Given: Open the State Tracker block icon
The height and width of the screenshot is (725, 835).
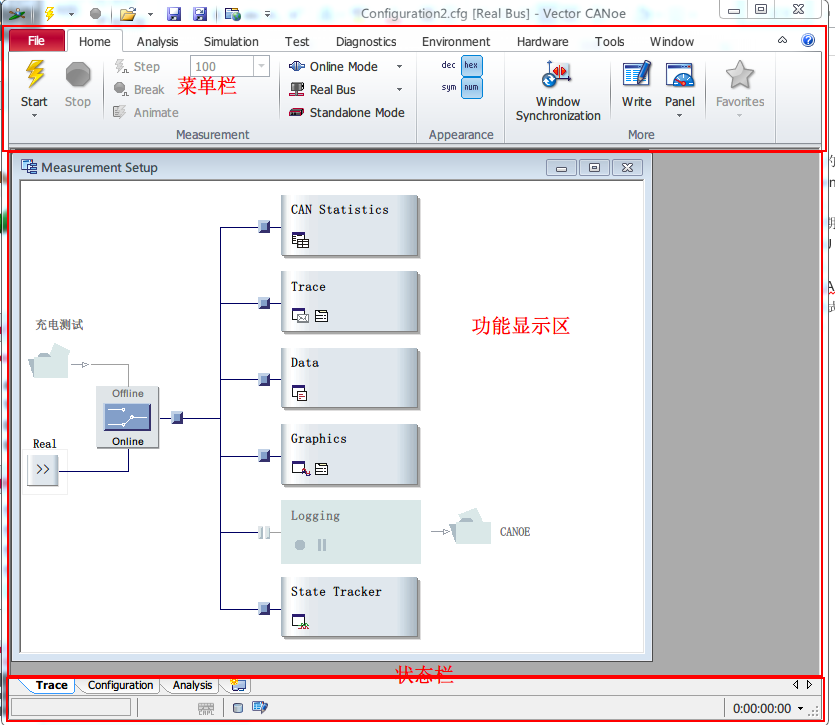Looking at the screenshot, I should 300,622.
